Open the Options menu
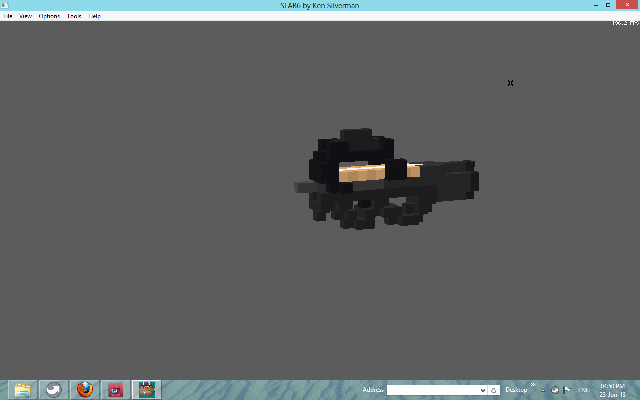Screen dimensions: 640x400 [x=49, y=16]
